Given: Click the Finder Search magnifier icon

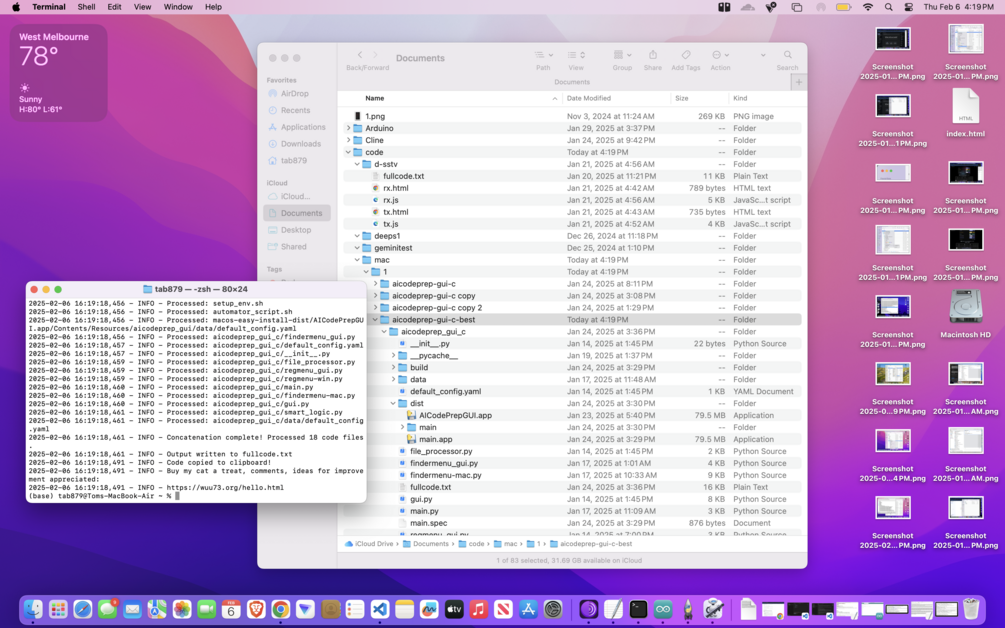Looking at the screenshot, I should tap(787, 55).
